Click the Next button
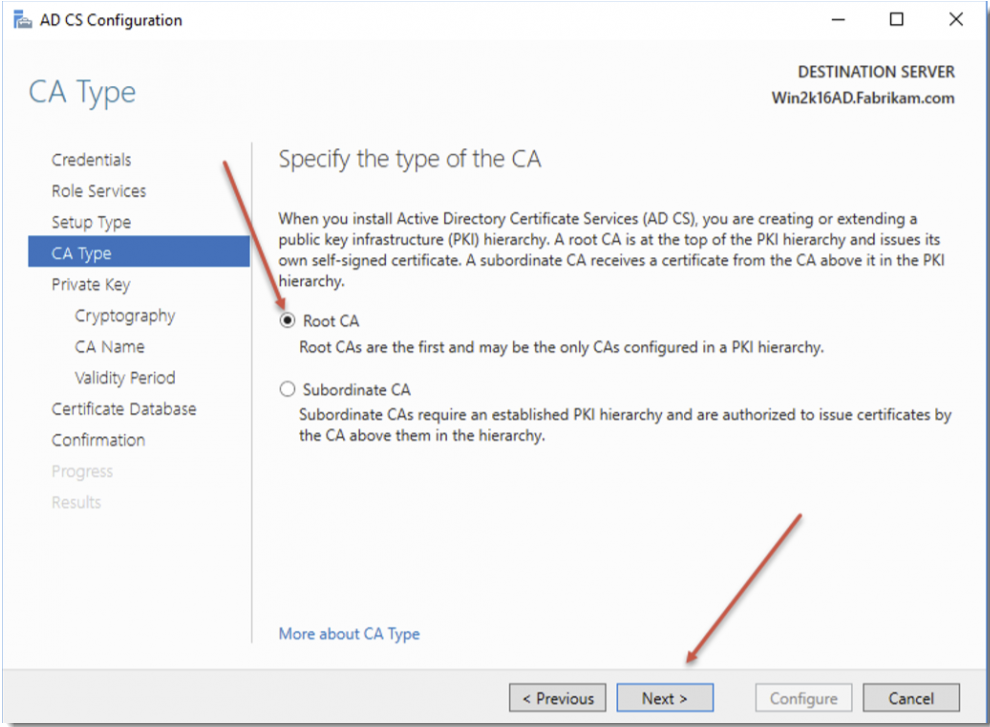 pyautogui.click(x=665, y=698)
